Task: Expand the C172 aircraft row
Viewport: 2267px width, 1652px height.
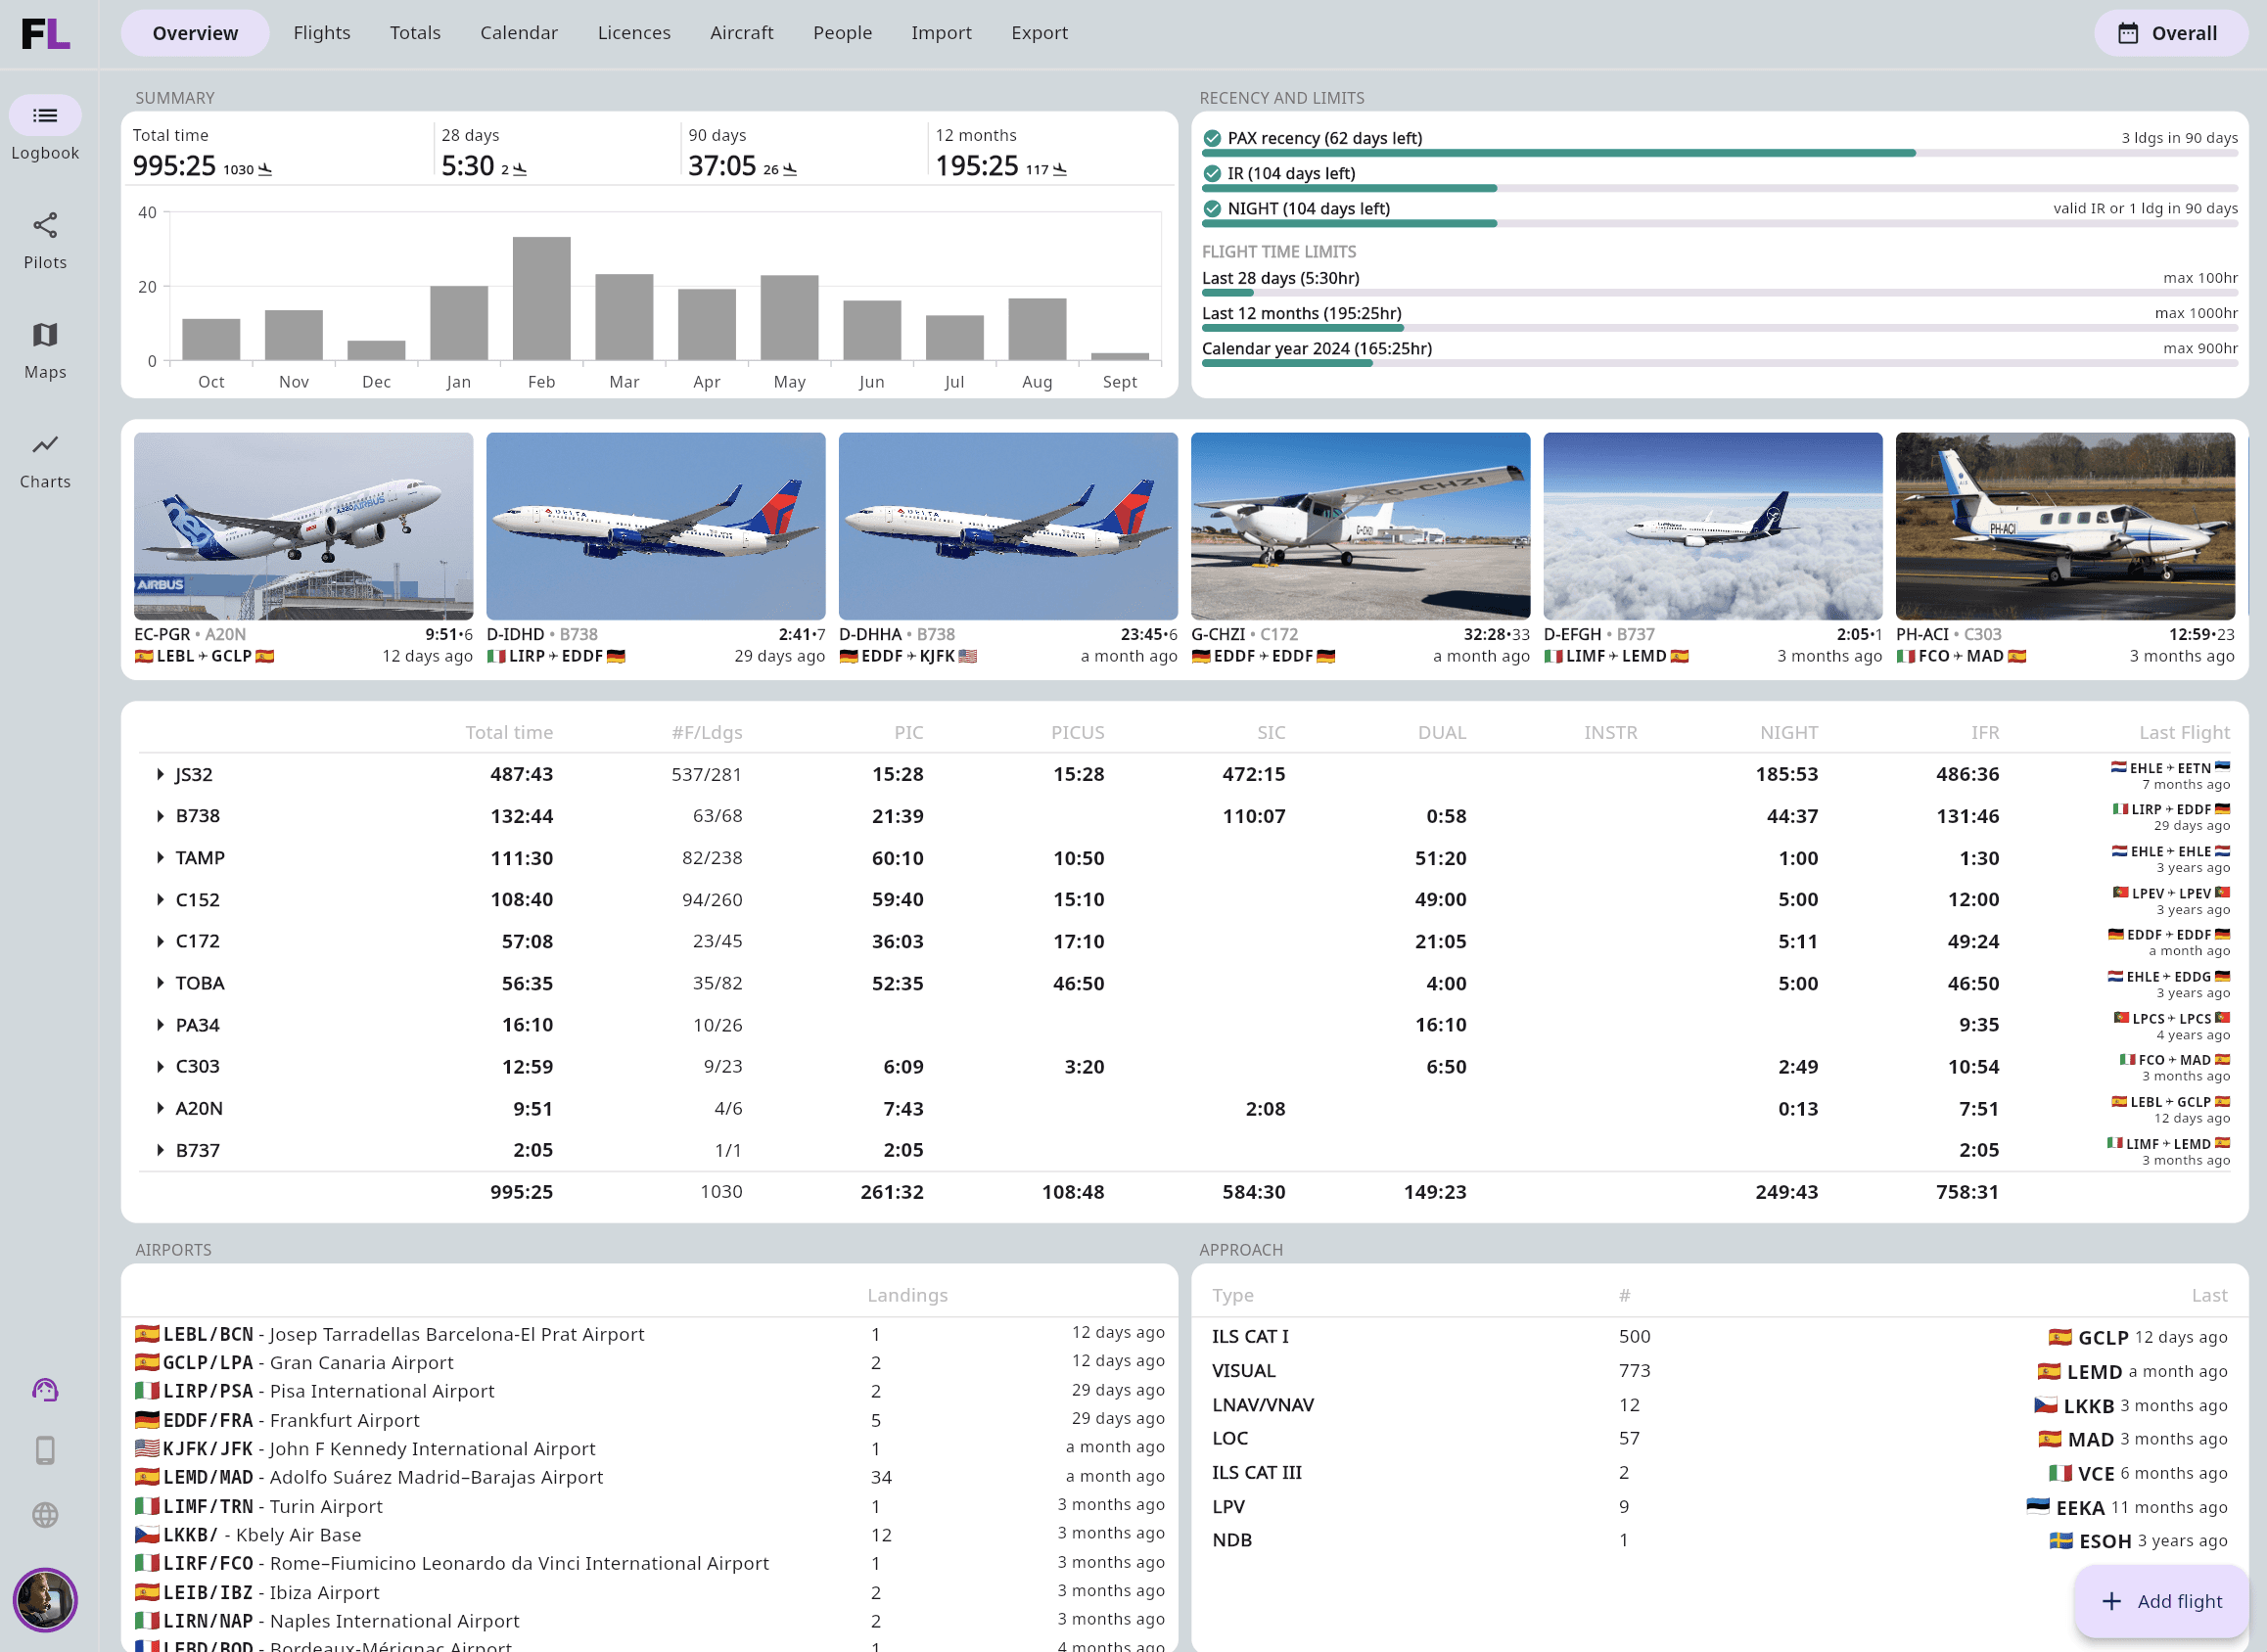Action: pos(160,941)
